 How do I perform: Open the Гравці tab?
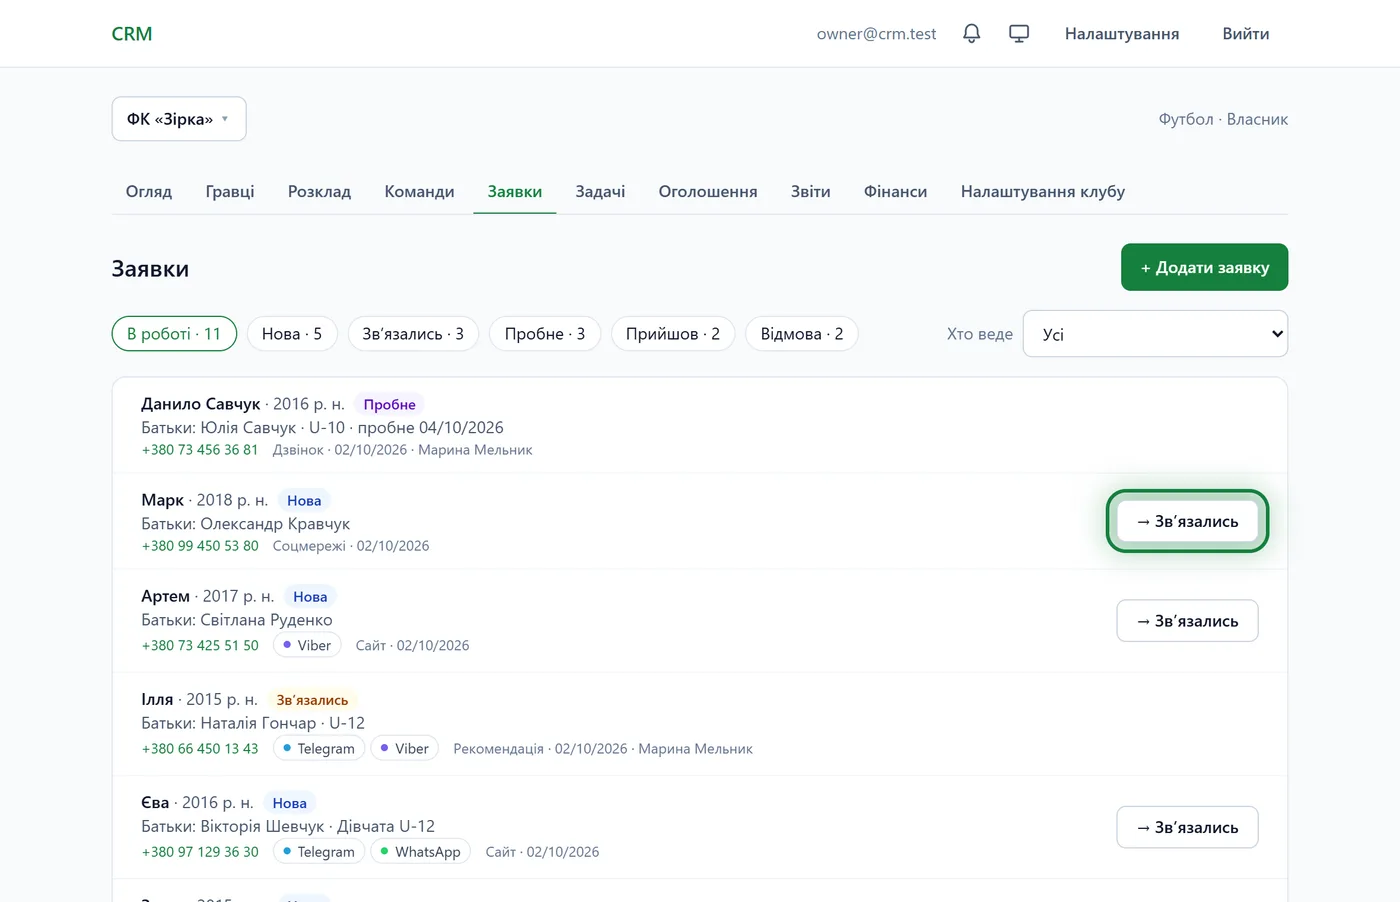[230, 191]
